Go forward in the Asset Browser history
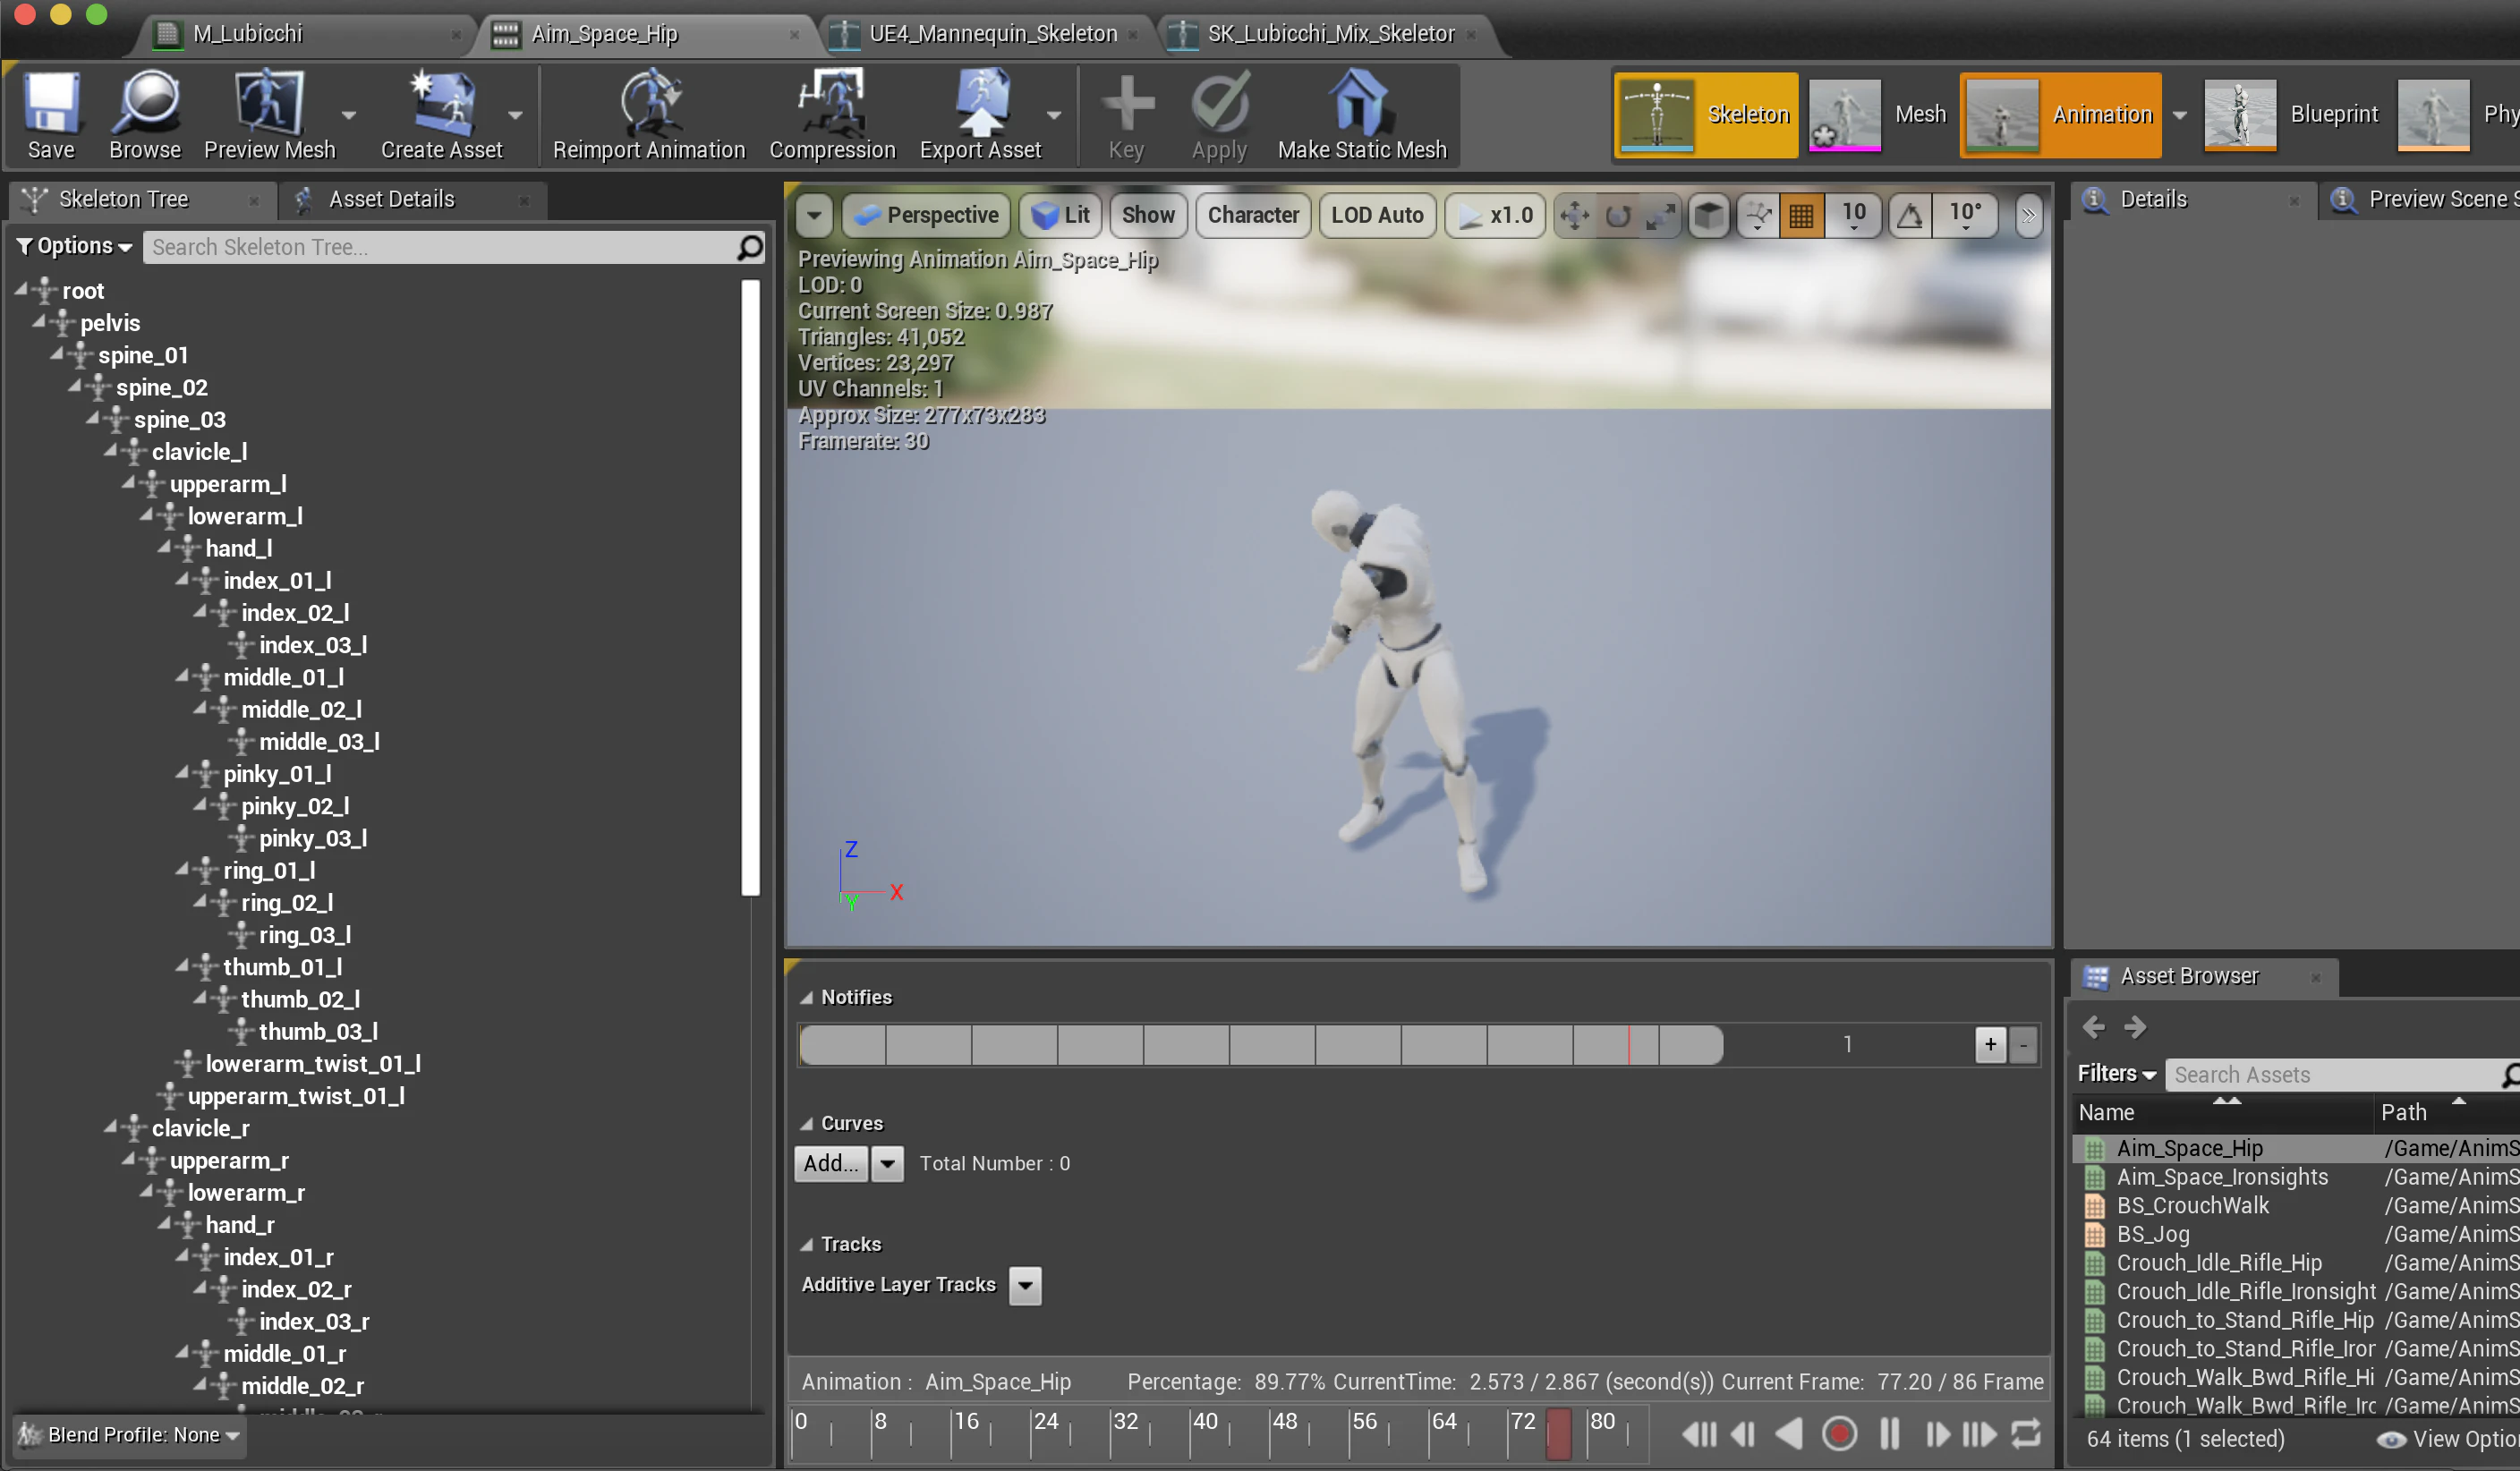Screen dimensions: 2520x1471 point(2135,1027)
